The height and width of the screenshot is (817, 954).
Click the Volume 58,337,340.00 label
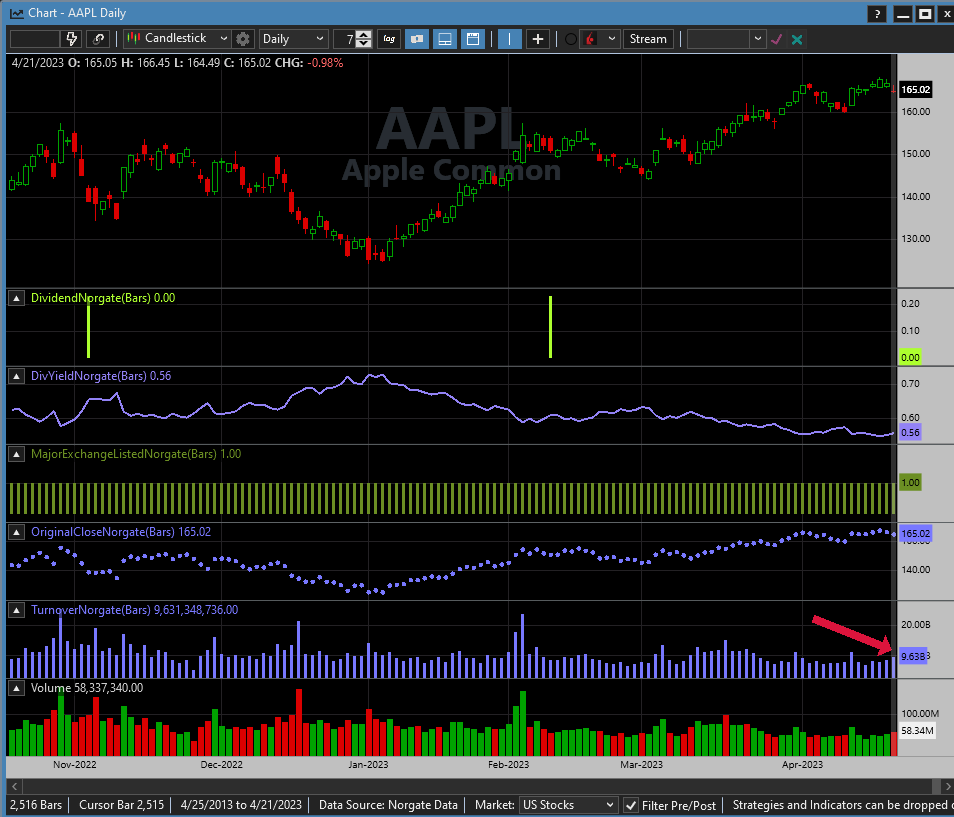(x=87, y=687)
